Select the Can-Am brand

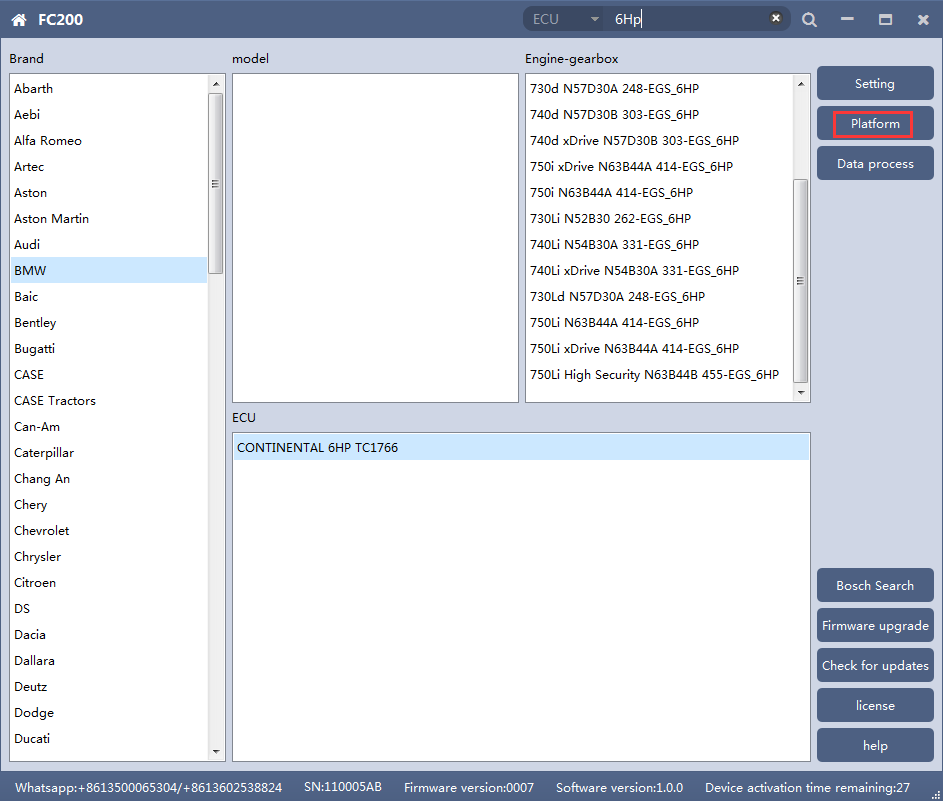[x=109, y=426]
